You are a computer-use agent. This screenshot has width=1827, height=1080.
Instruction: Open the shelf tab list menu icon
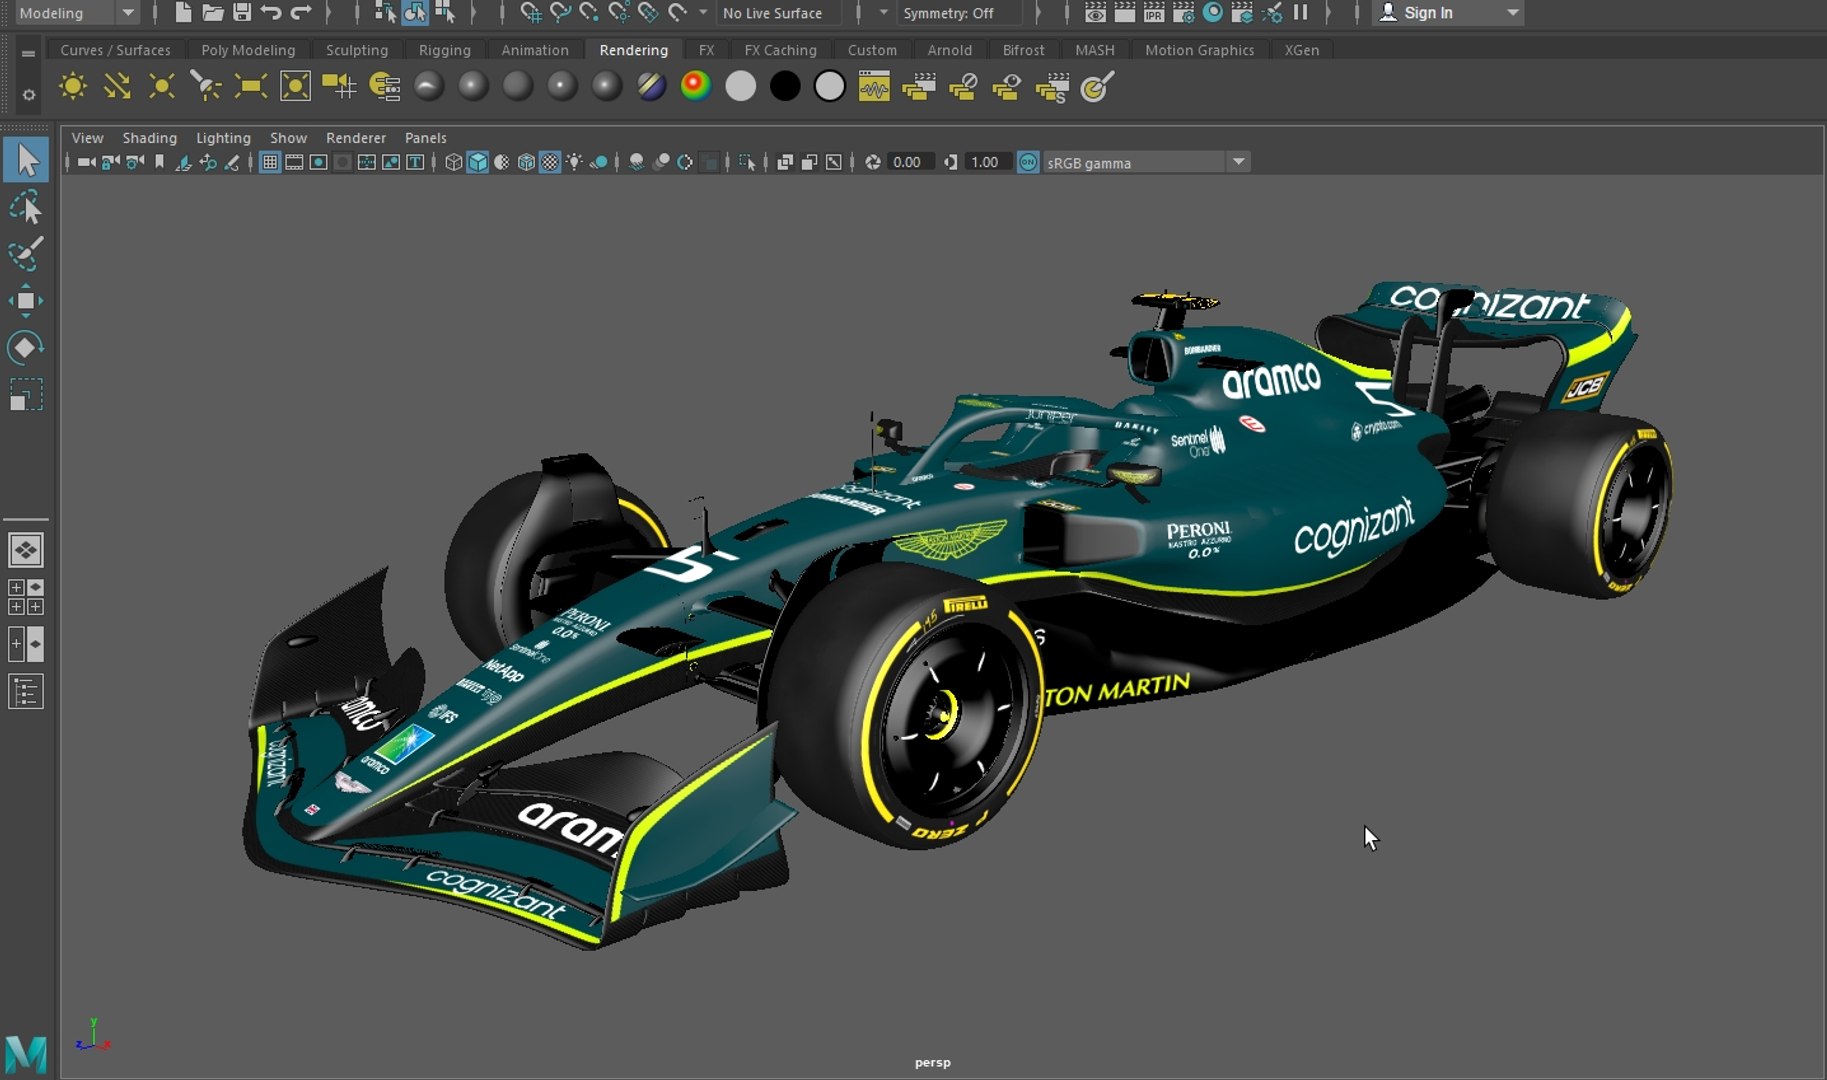(x=28, y=53)
